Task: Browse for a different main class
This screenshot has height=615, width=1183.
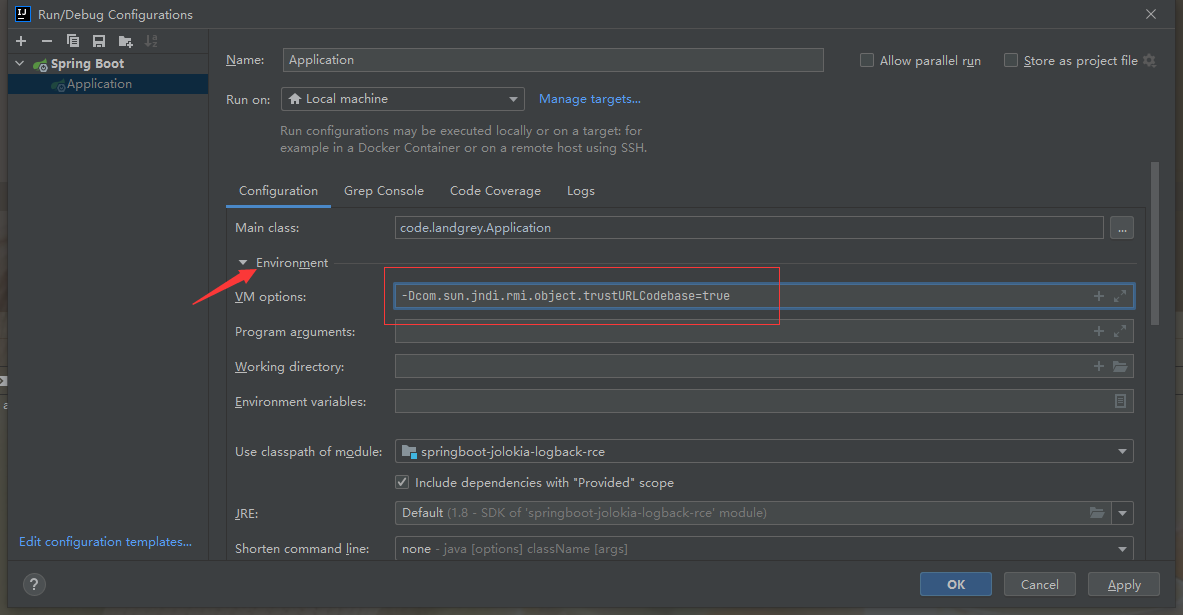Action: pos(1121,227)
